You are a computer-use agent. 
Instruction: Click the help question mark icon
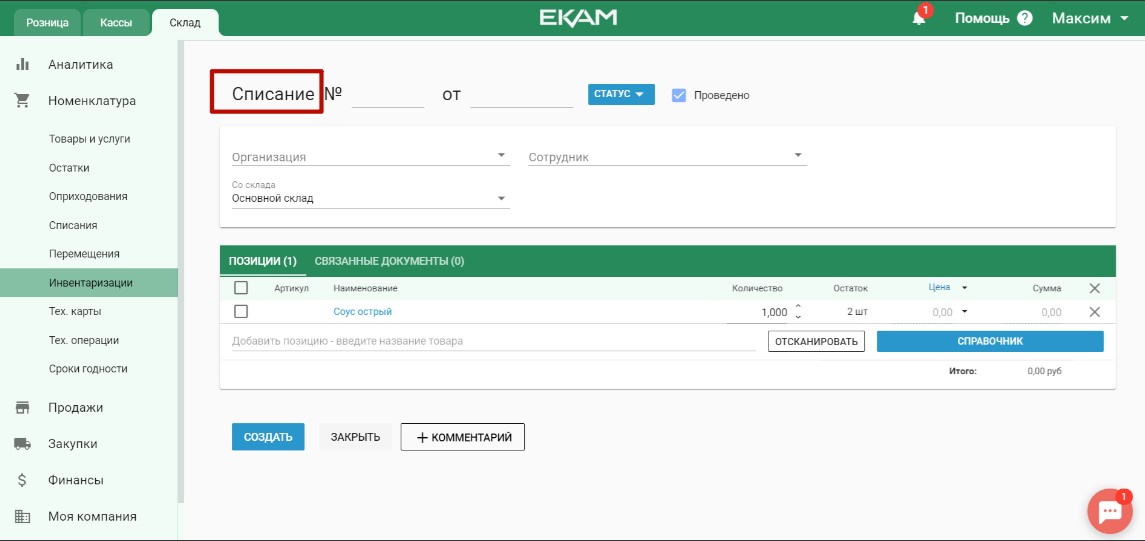click(x=1025, y=18)
